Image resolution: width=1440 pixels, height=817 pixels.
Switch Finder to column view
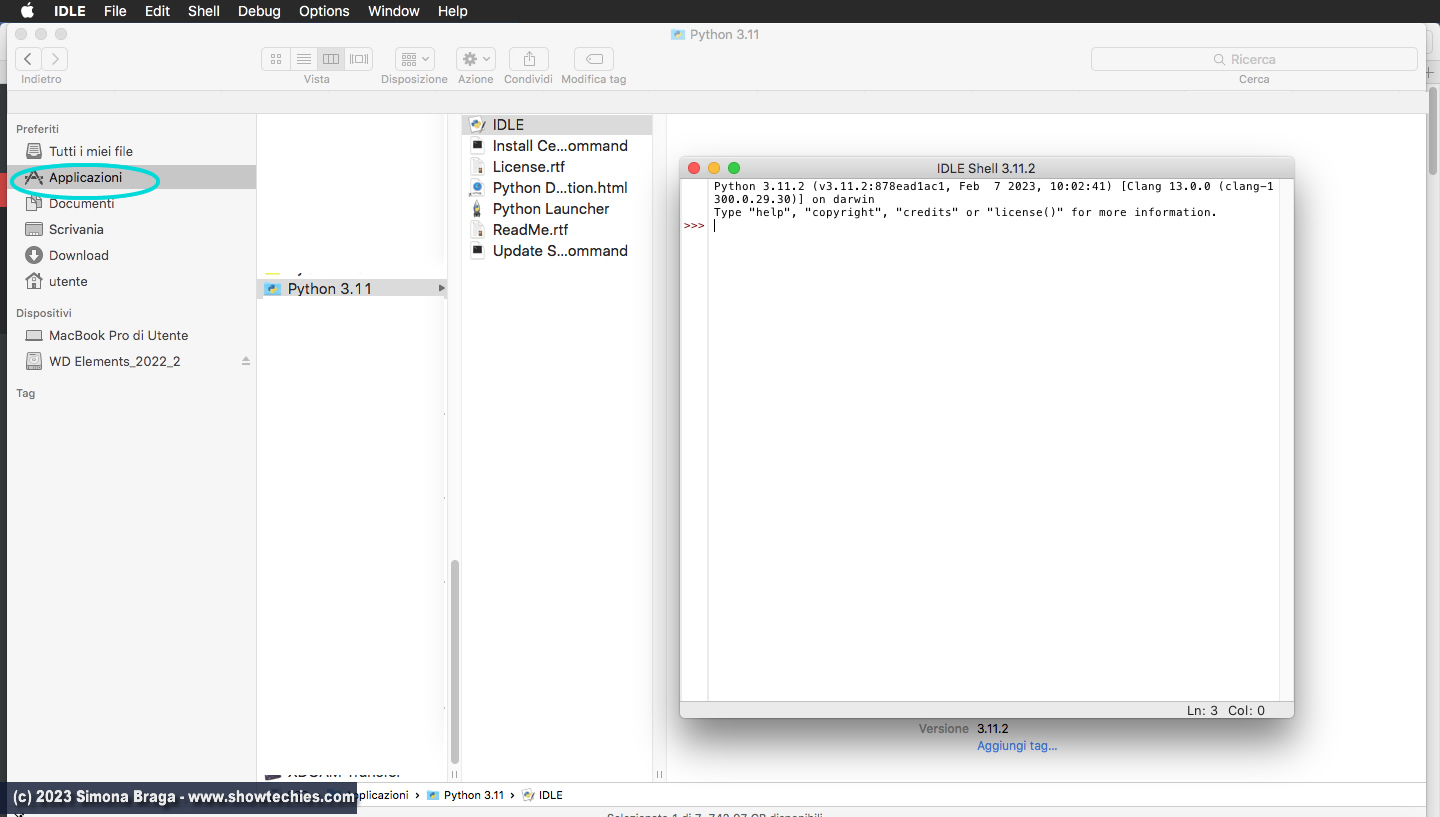[331, 59]
